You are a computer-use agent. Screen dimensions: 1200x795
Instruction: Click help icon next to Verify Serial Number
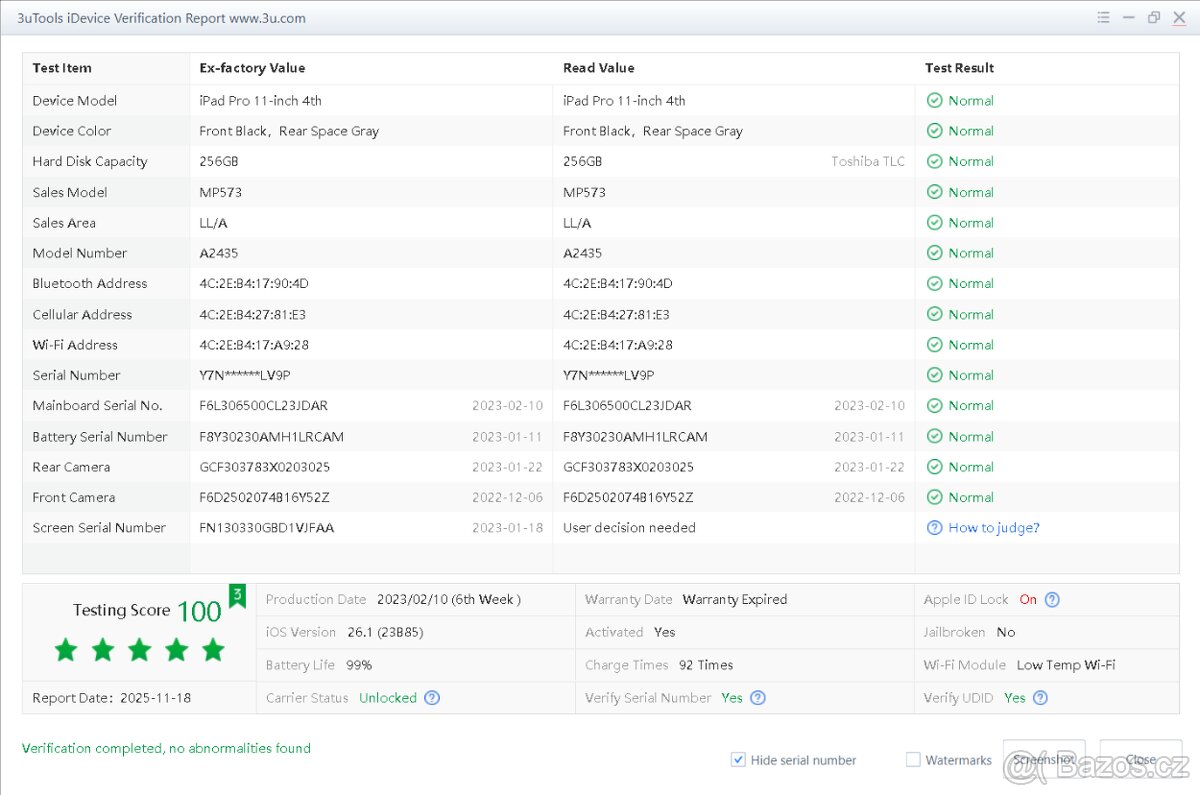pyautogui.click(x=758, y=698)
